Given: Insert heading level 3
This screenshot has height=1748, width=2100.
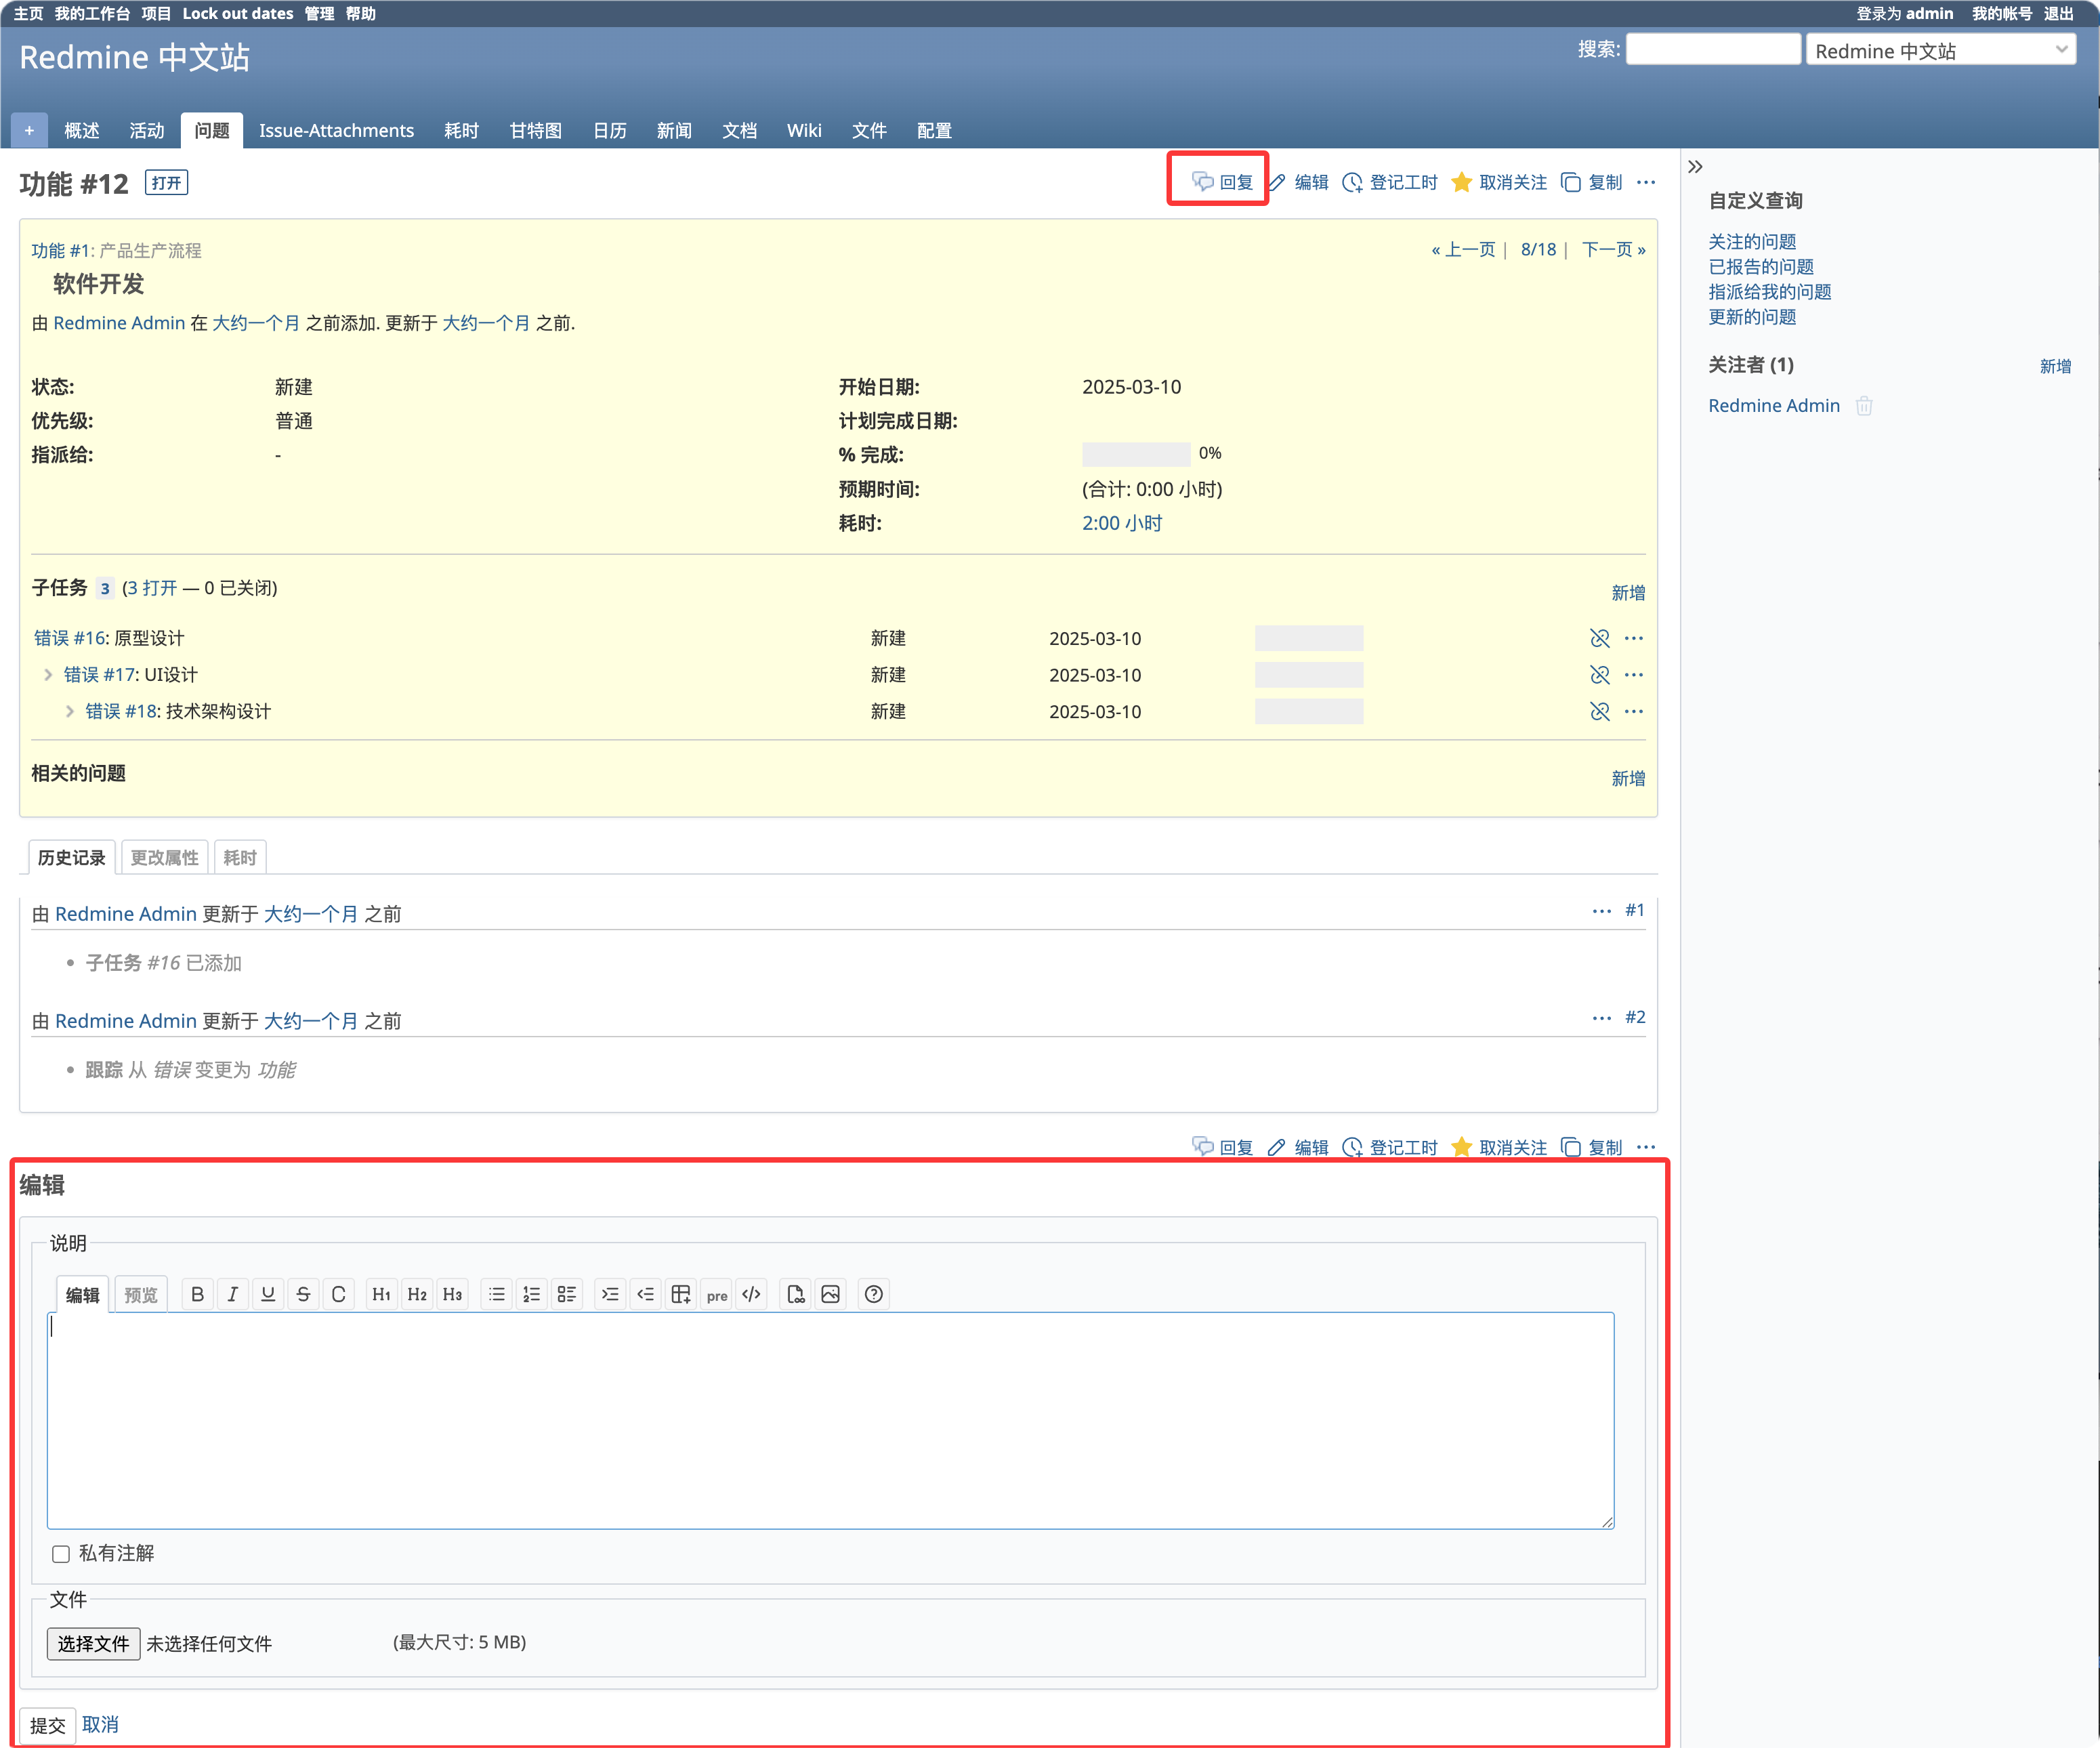Looking at the screenshot, I should [452, 1294].
